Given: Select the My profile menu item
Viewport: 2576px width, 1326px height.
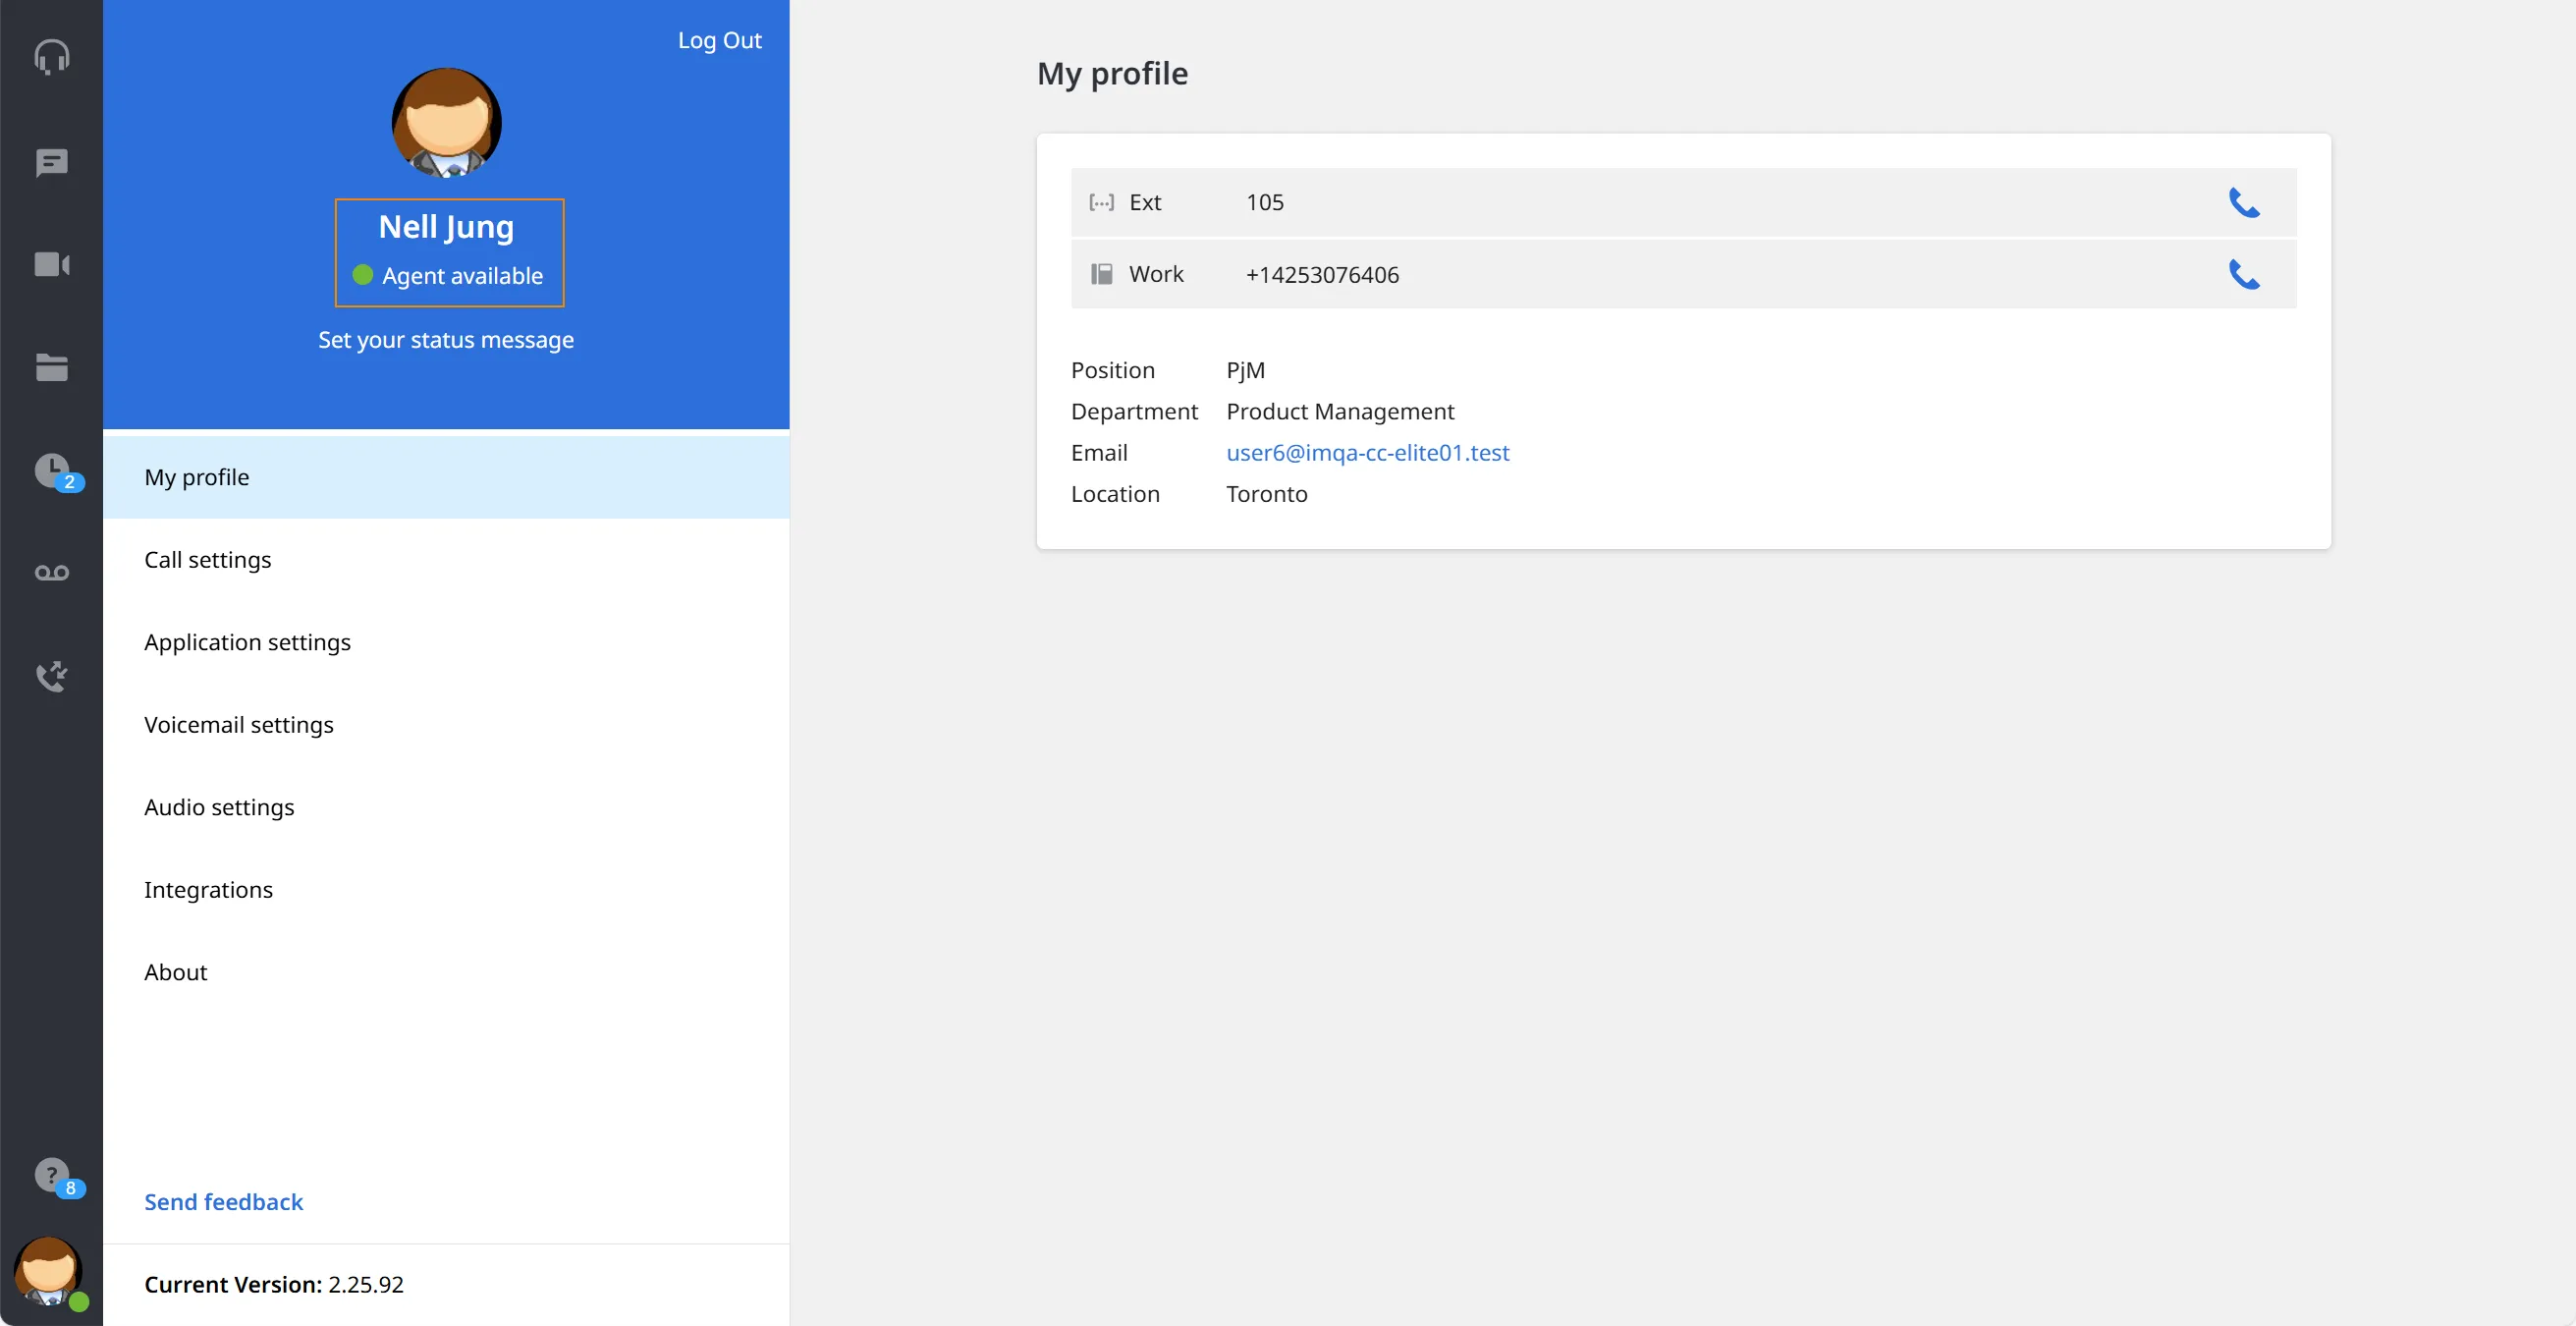Looking at the screenshot, I should [446, 477].
